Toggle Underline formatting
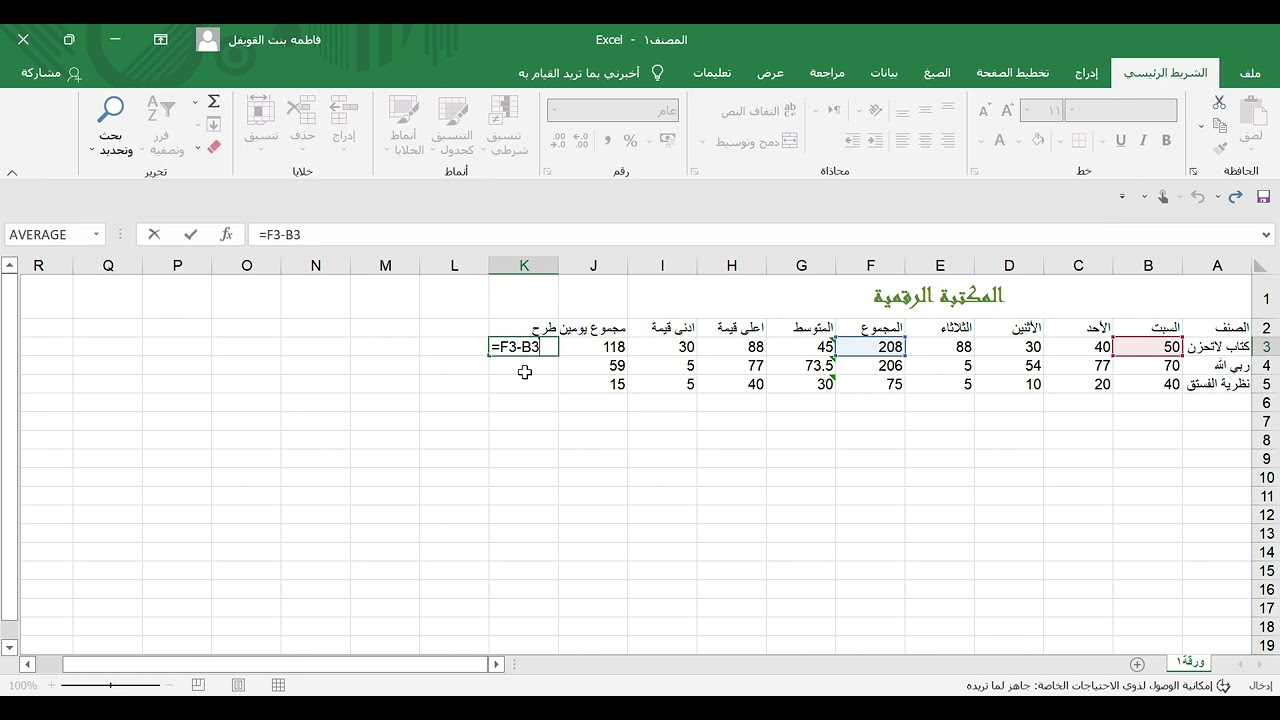This screenshot has width=1280, height=720. point(1120,141)
